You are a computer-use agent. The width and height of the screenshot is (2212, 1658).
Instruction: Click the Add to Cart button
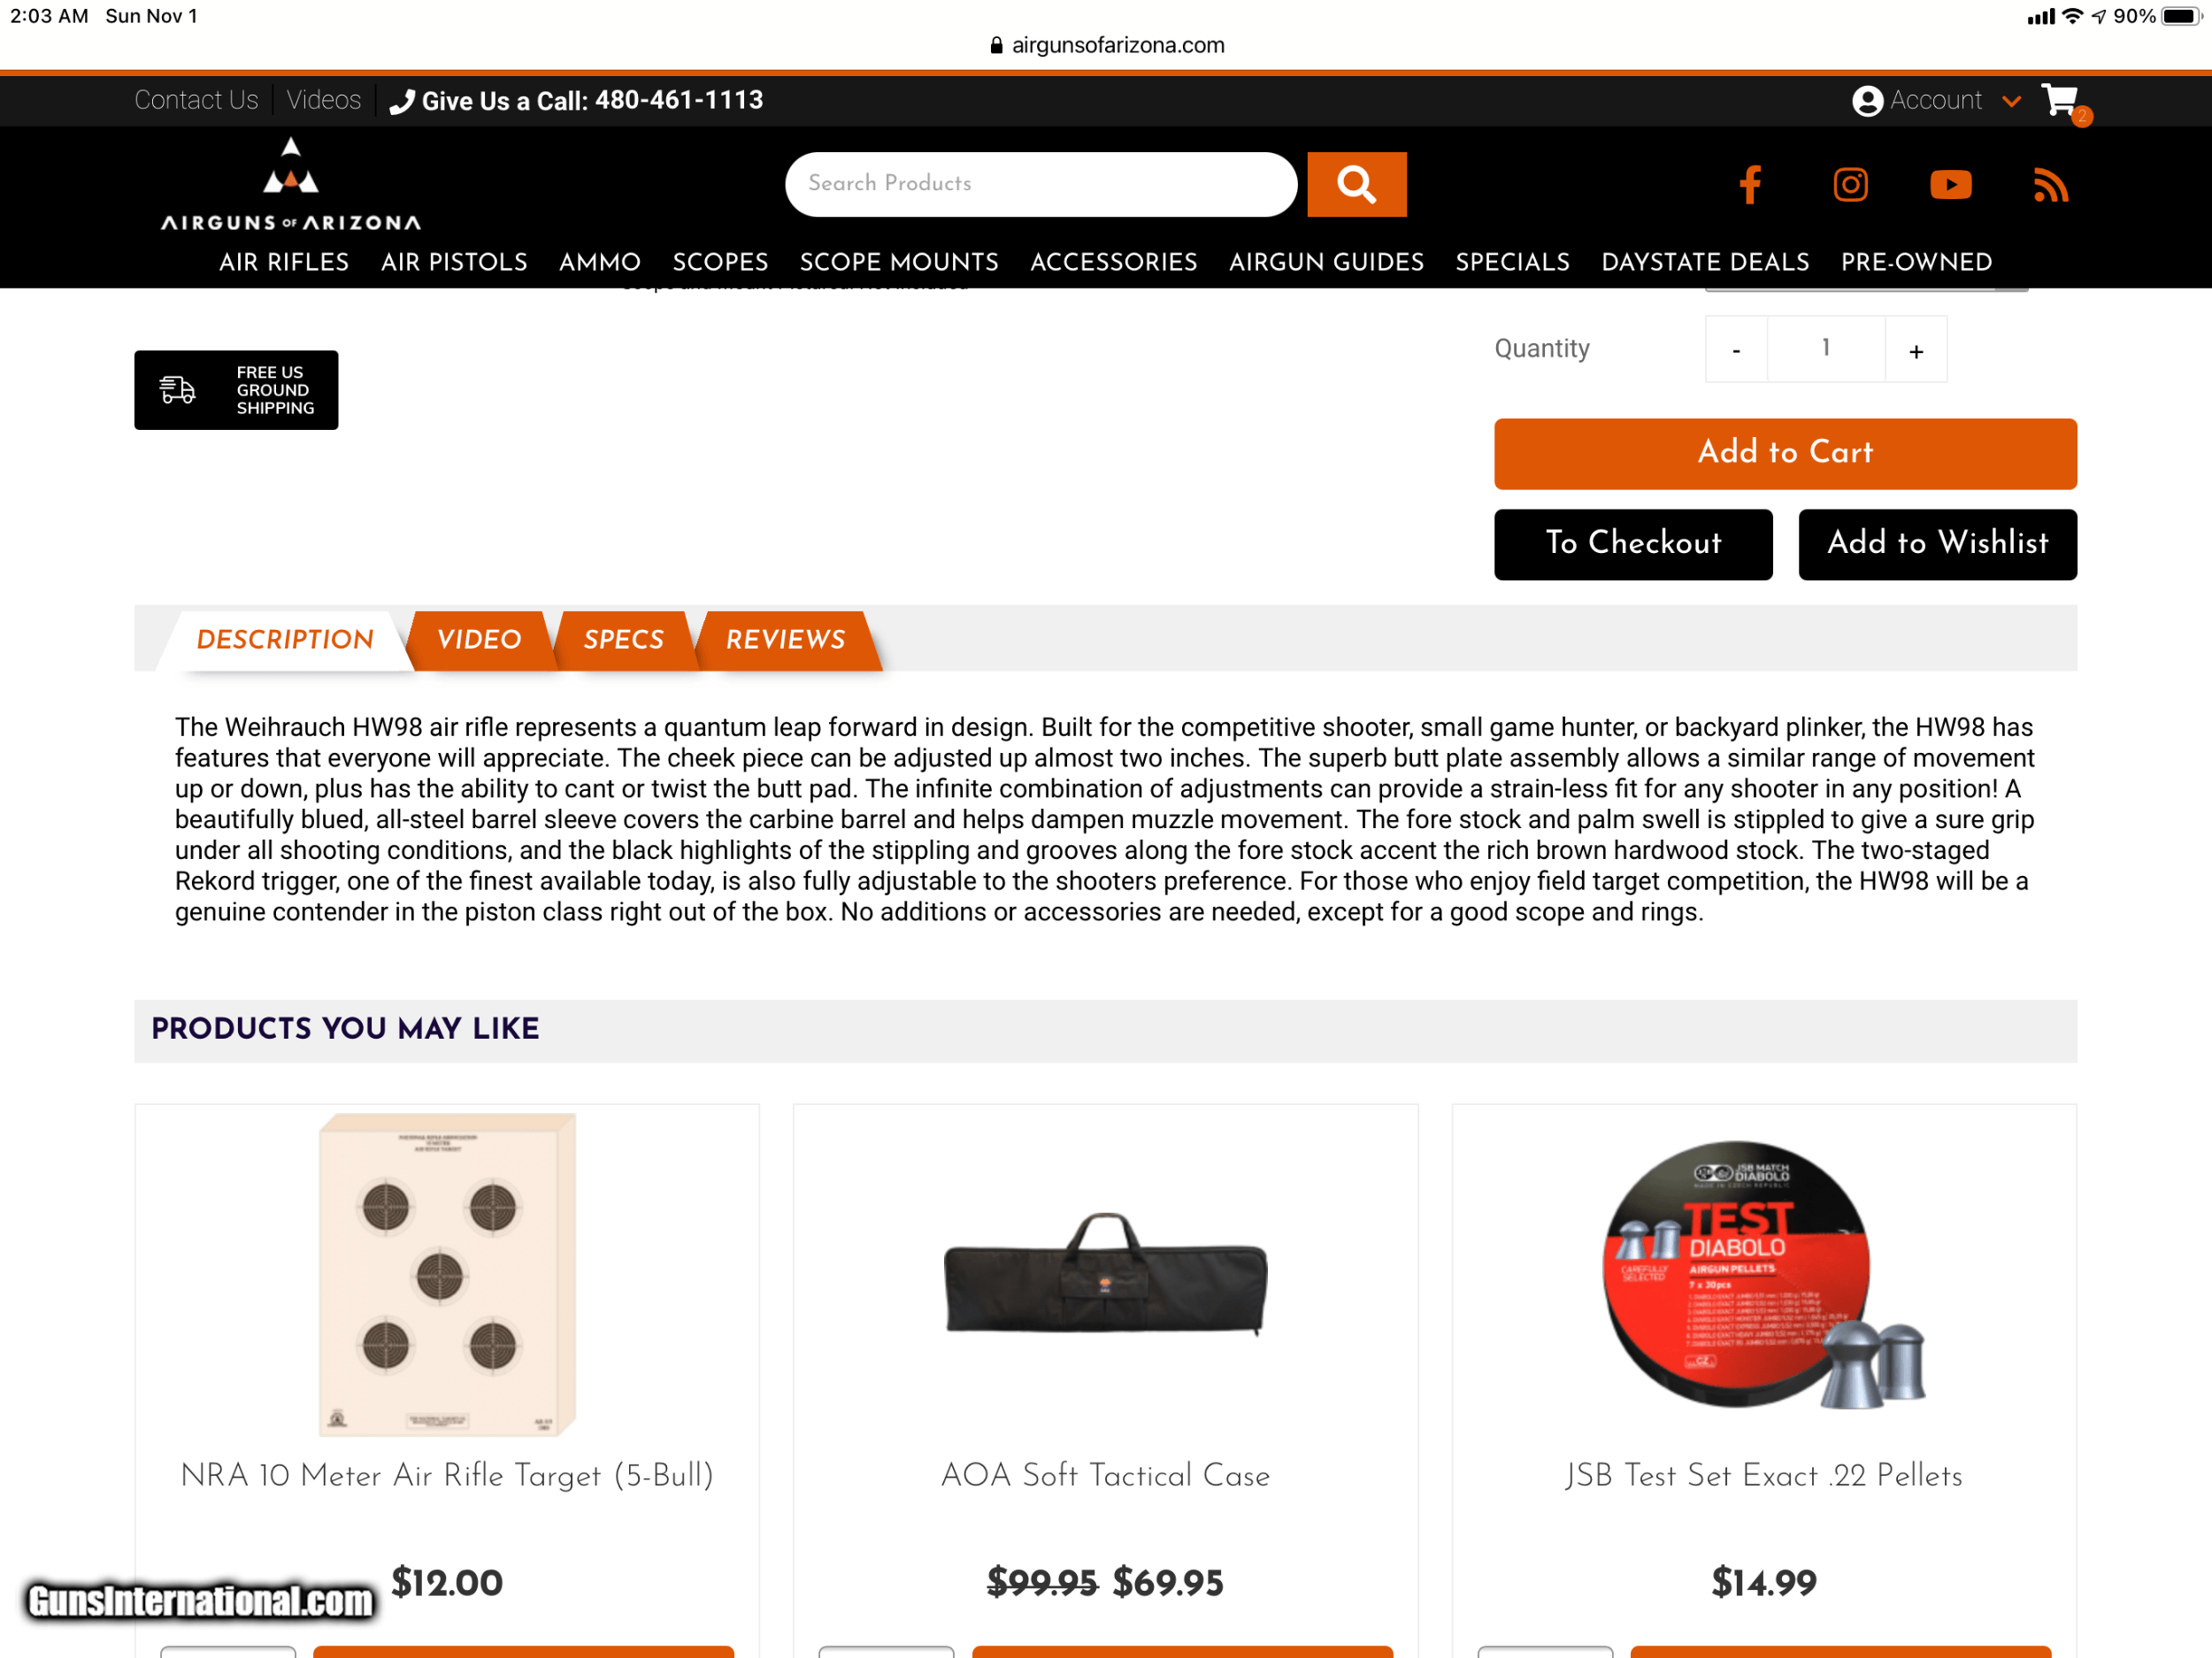(1785, 453)
